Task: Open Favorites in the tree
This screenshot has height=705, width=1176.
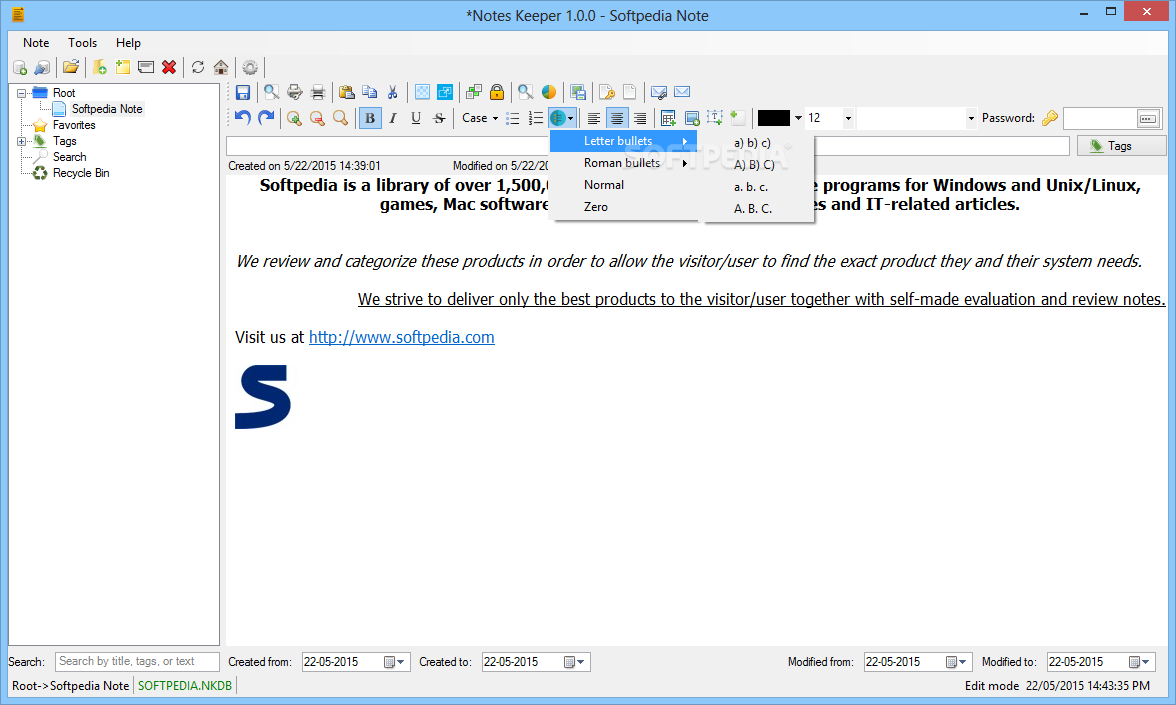Action: [74, 125]
